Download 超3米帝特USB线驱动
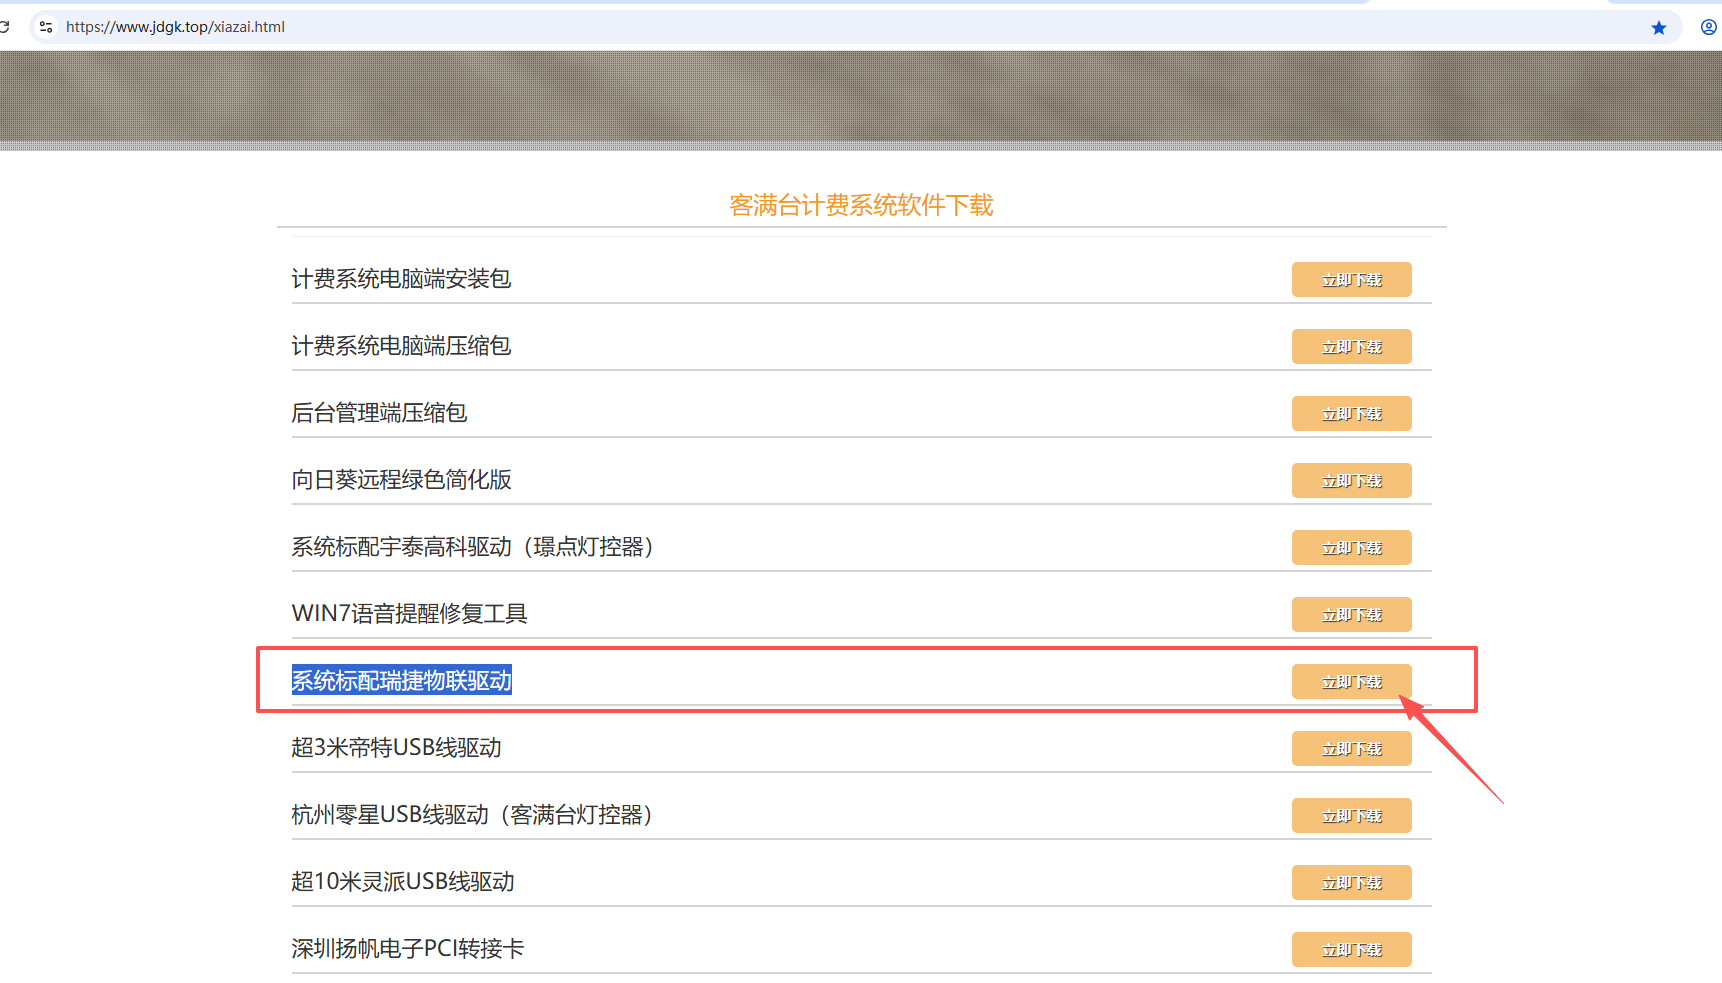Screen dimensions: 1722x983 coord(1351,749)
